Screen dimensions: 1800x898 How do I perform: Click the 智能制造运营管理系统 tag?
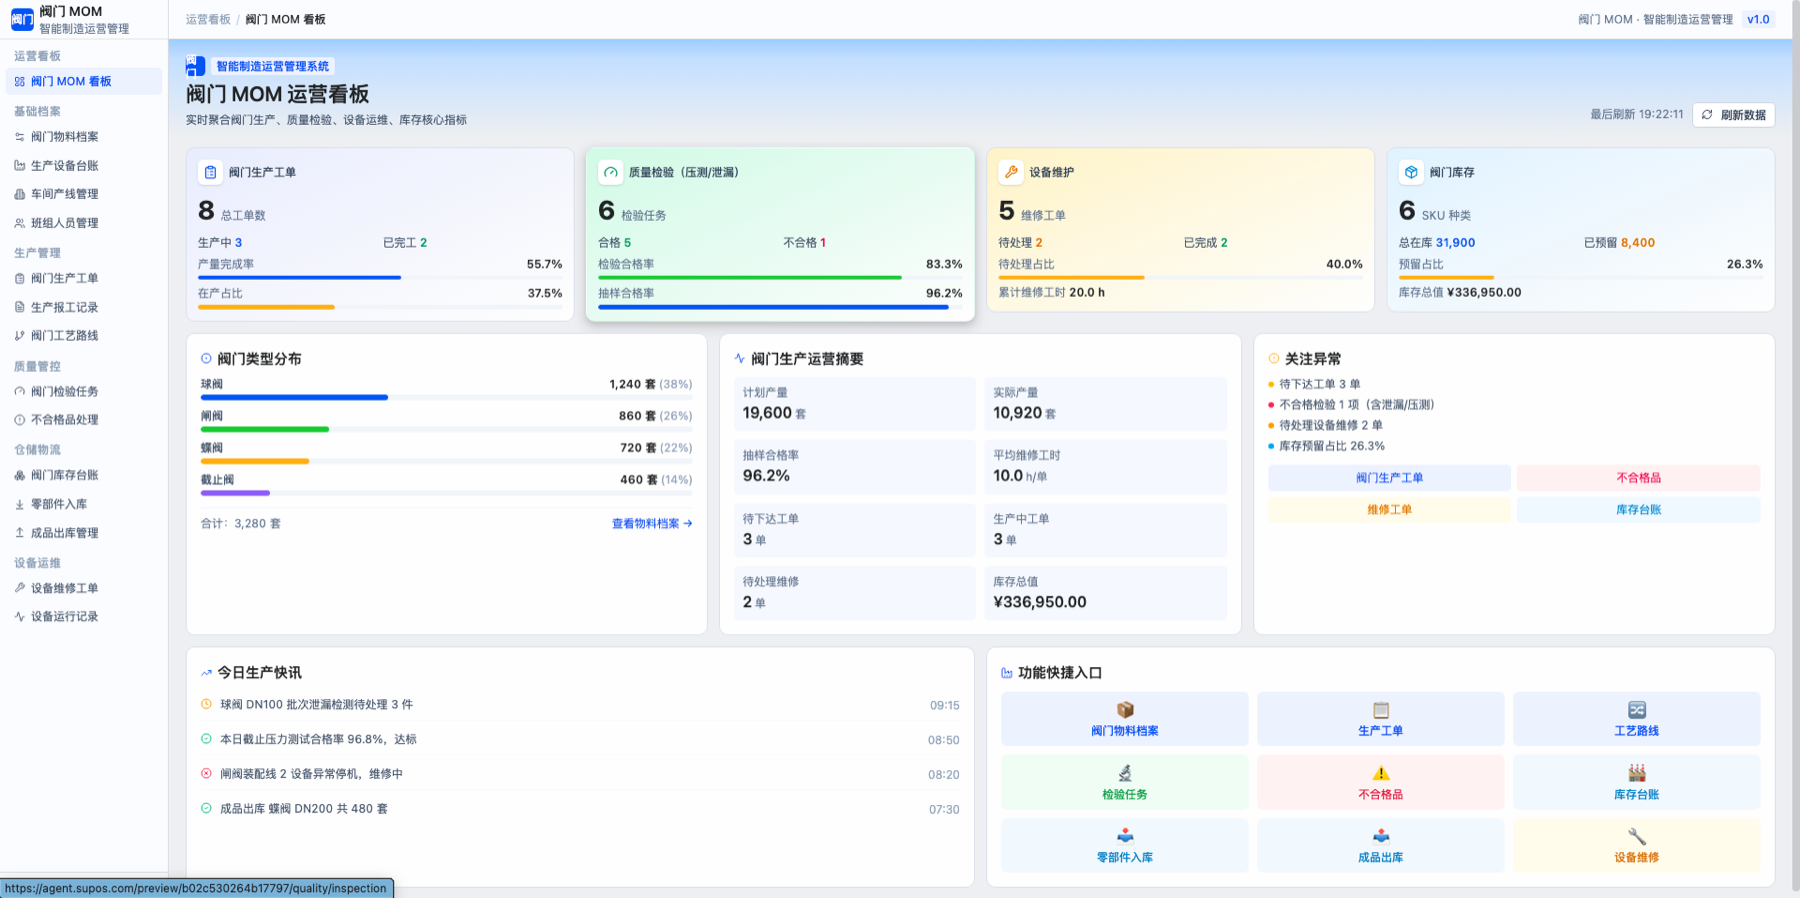click(272, 66)
